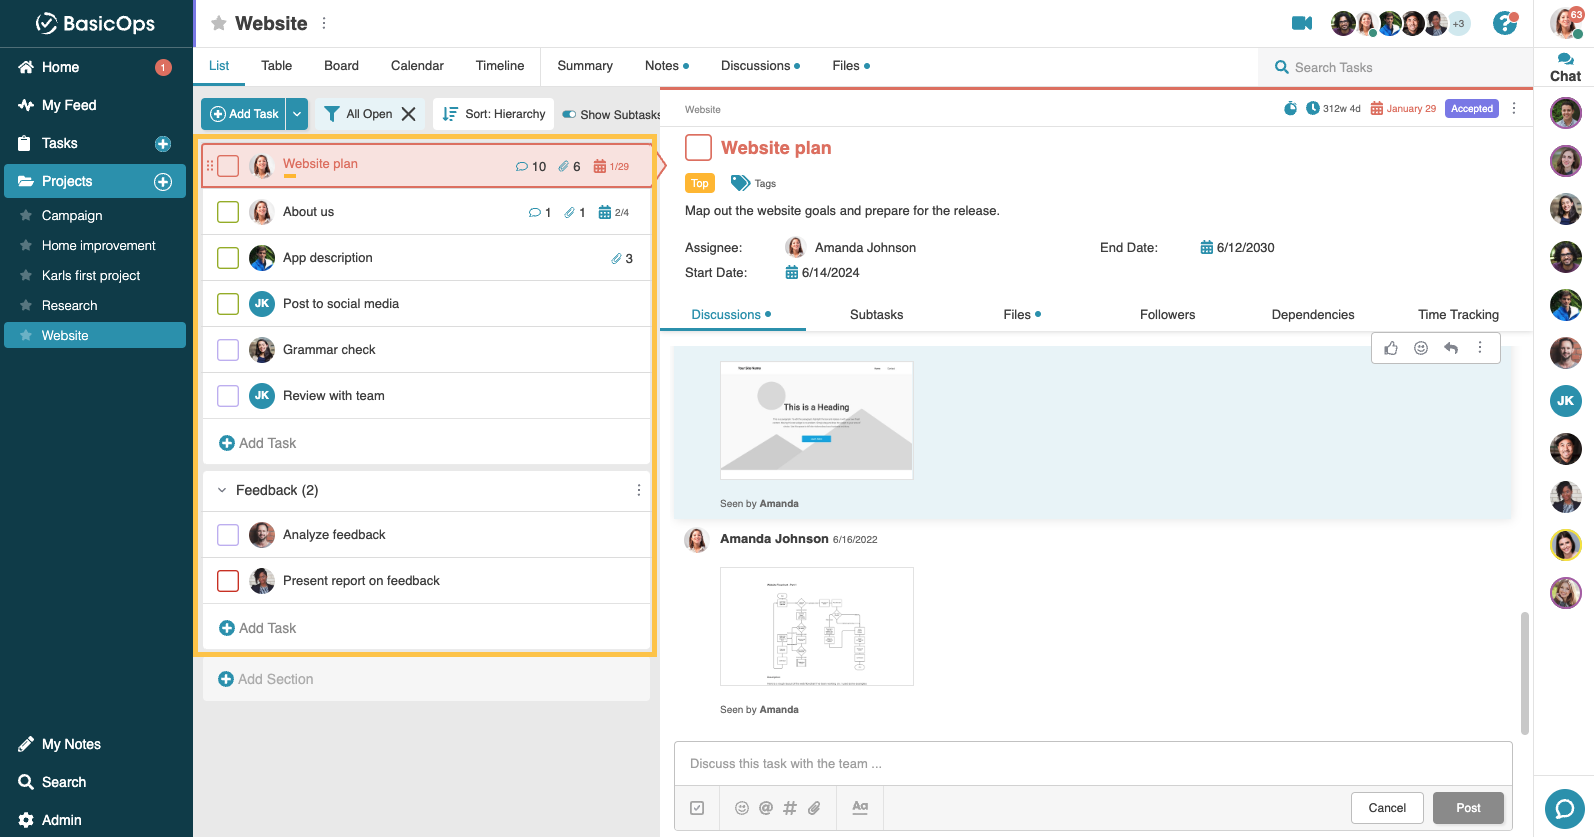The image size is (1594, 837).
Task: Click the attachment paperclip in message toolbar
Action: click(x=814, y=808)
